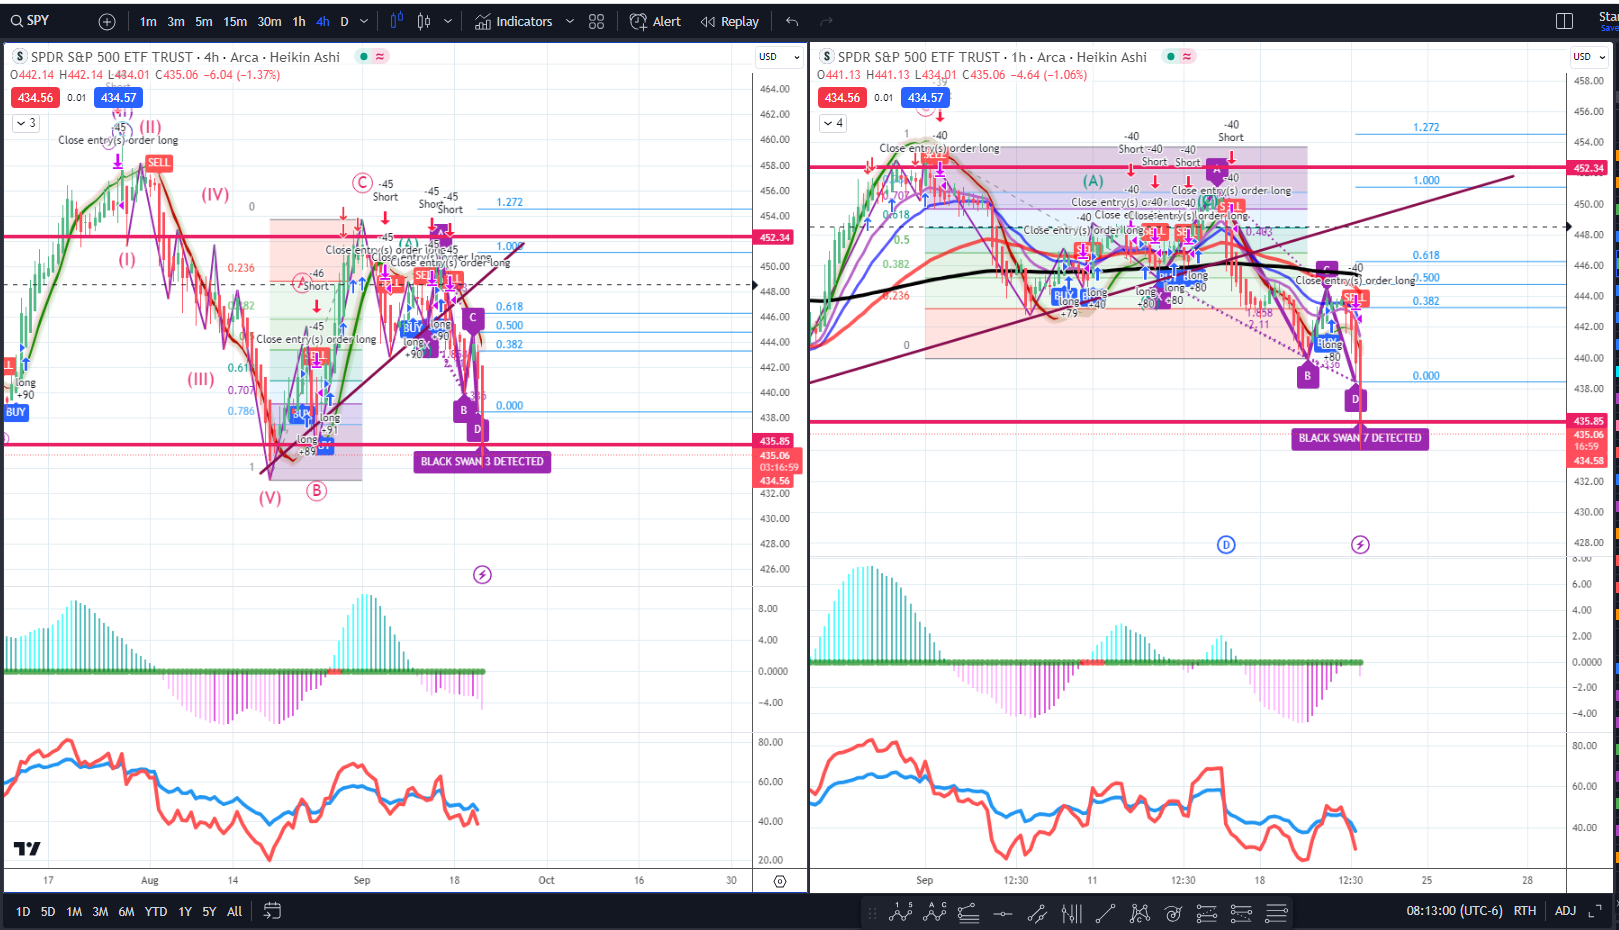Select the 5m timeframe
The height and width of the screenshot is (930, 1619).
click(x=204, y=21)
